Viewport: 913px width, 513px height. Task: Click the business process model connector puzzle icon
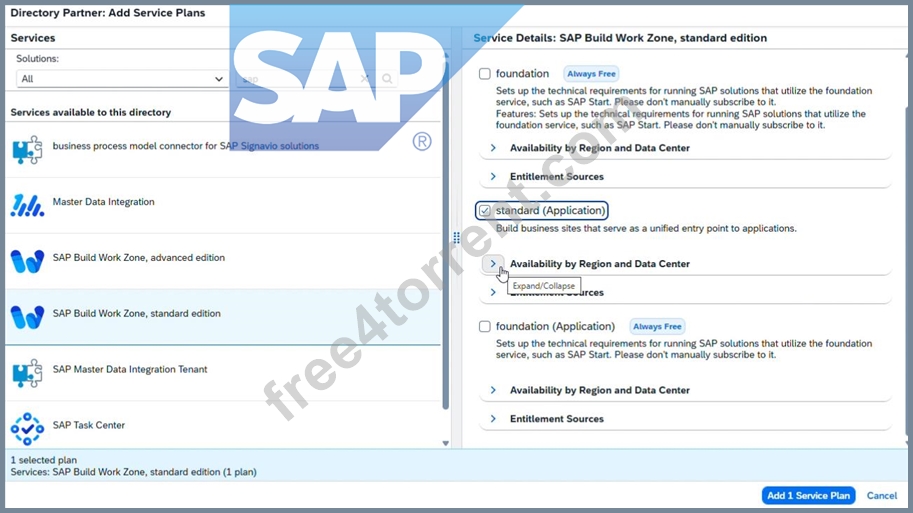(x=27, y=150)
